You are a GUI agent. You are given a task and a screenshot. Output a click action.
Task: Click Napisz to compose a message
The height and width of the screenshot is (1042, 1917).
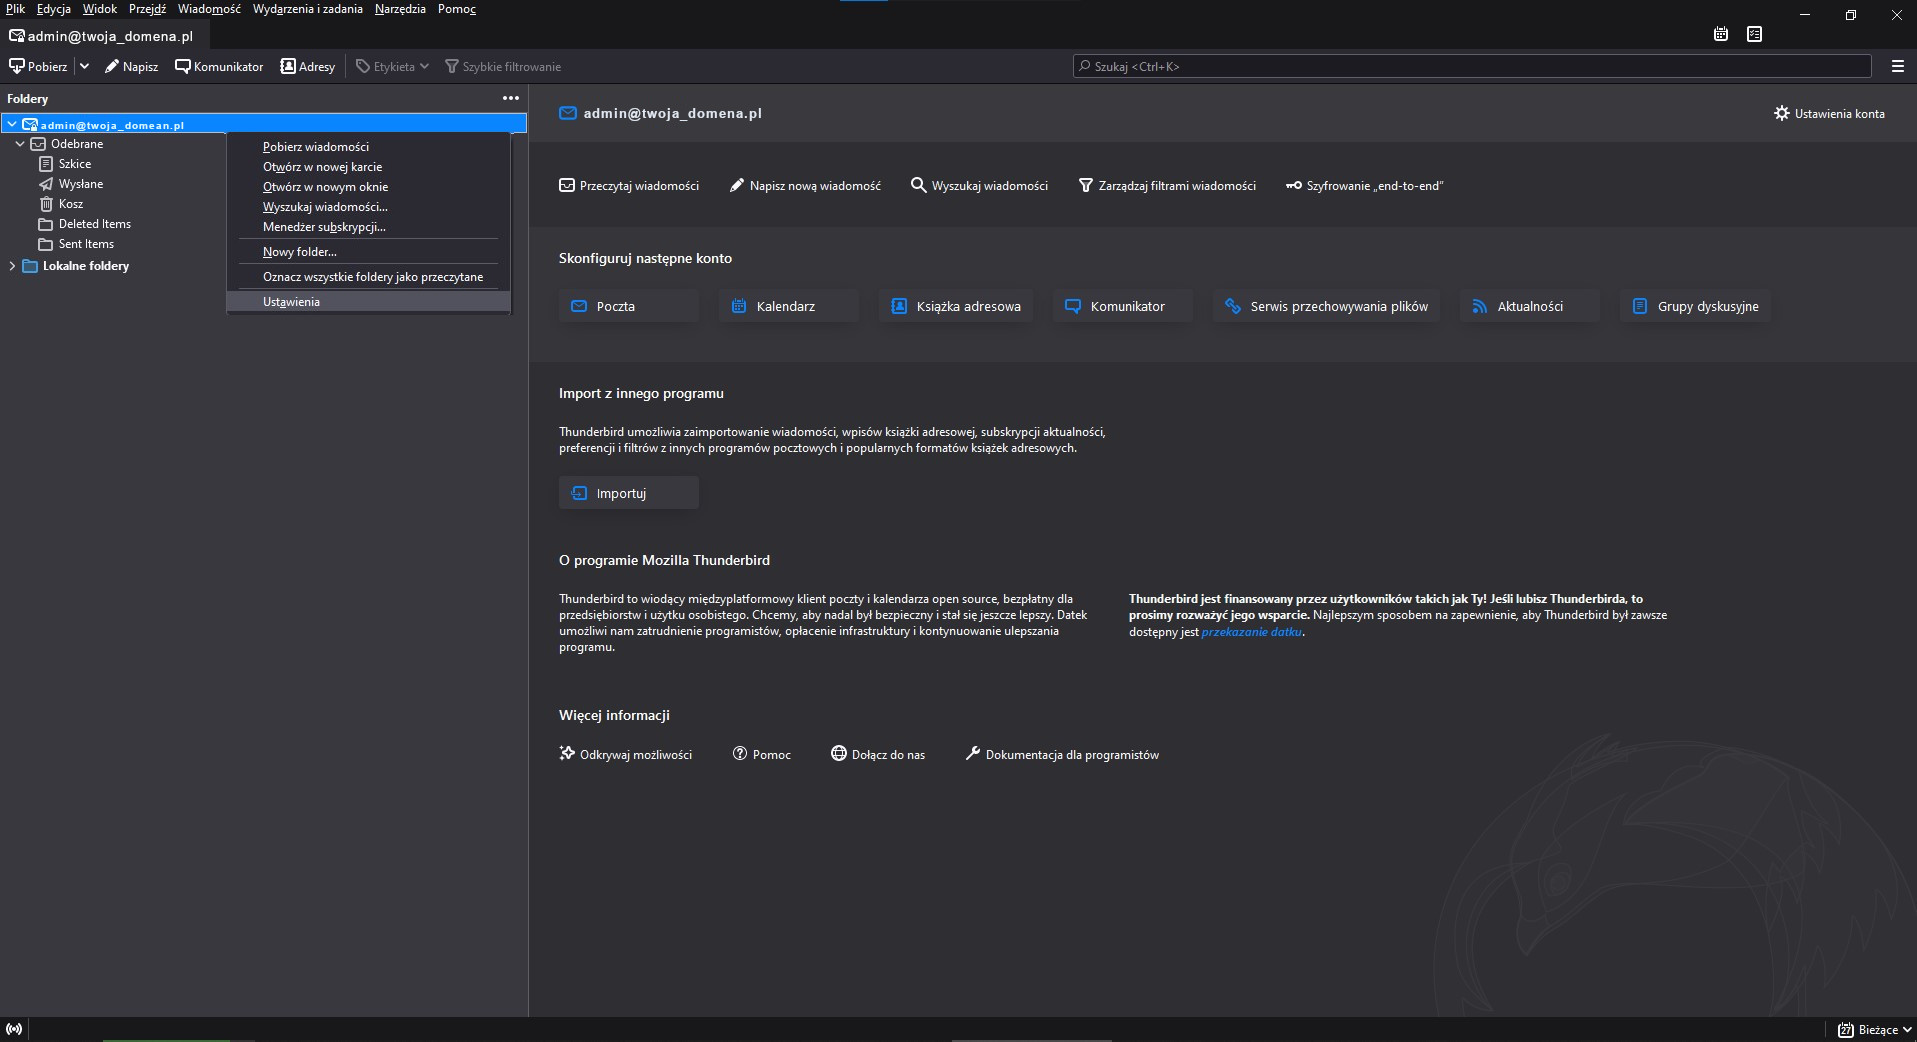point(132,66)
